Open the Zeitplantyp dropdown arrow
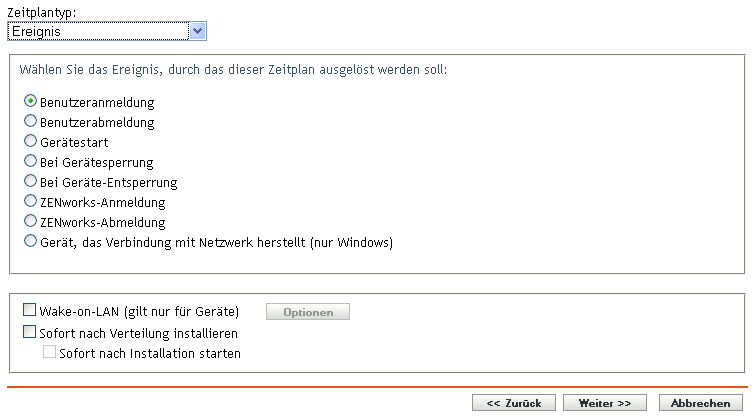755x416 pixels. tap(197, 32)
